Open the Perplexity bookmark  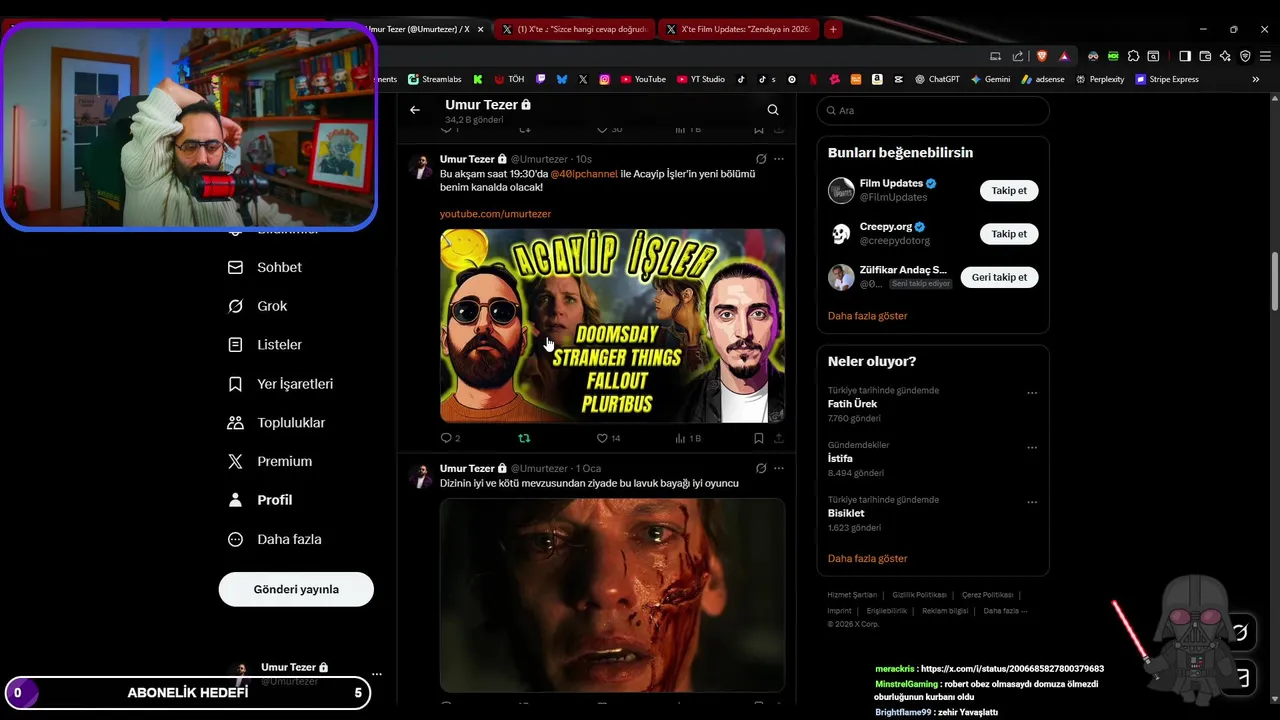pyautogui.click(x=1100, y=79)
